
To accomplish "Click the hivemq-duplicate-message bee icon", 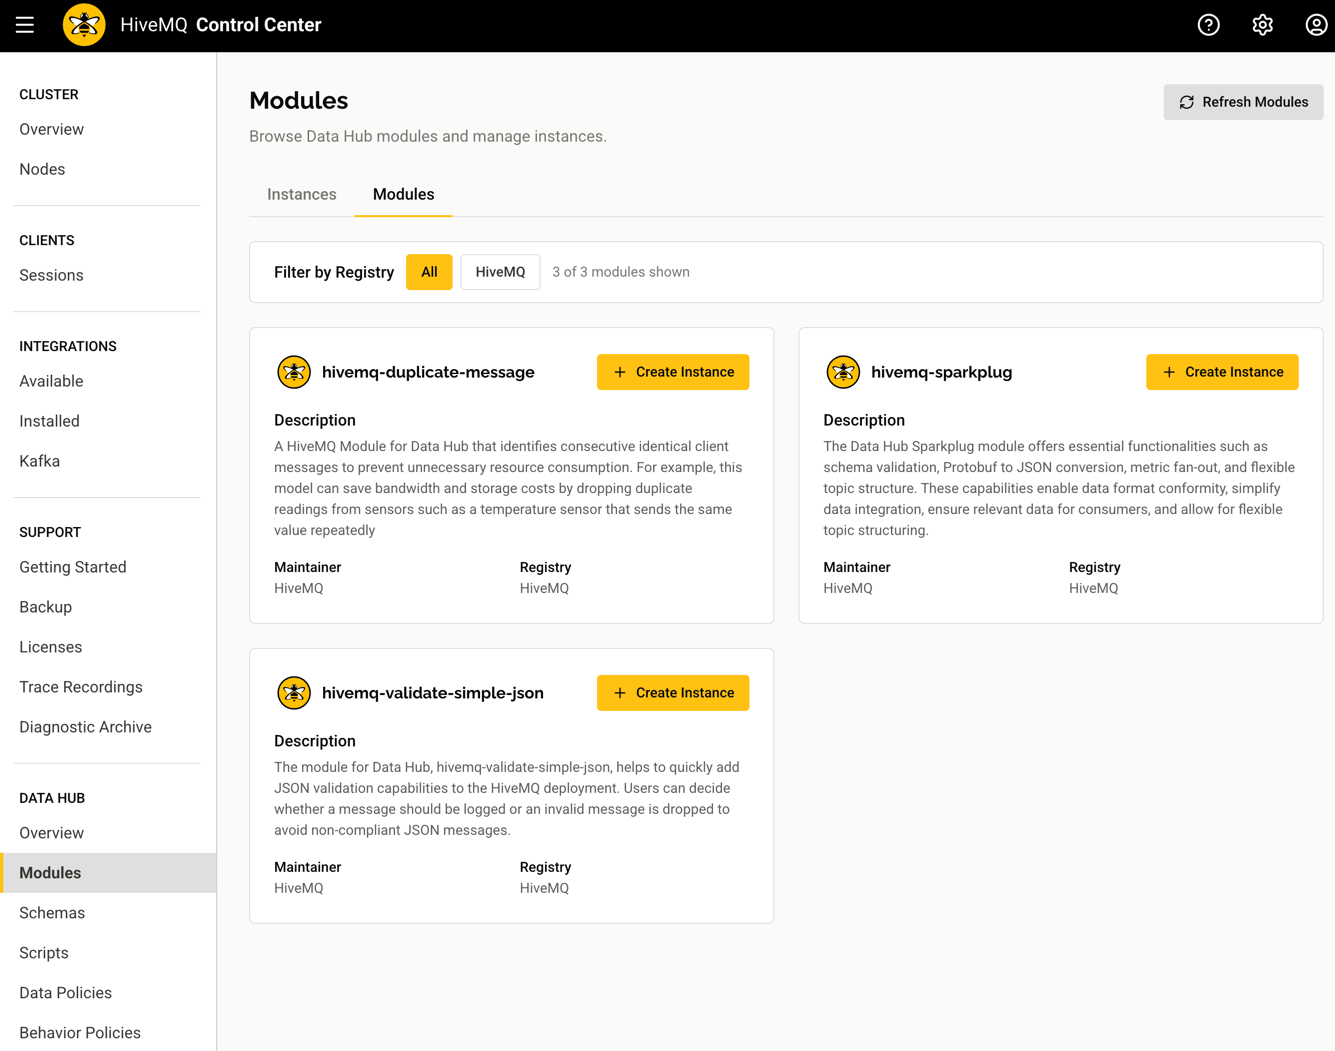I will pos(294,372).
